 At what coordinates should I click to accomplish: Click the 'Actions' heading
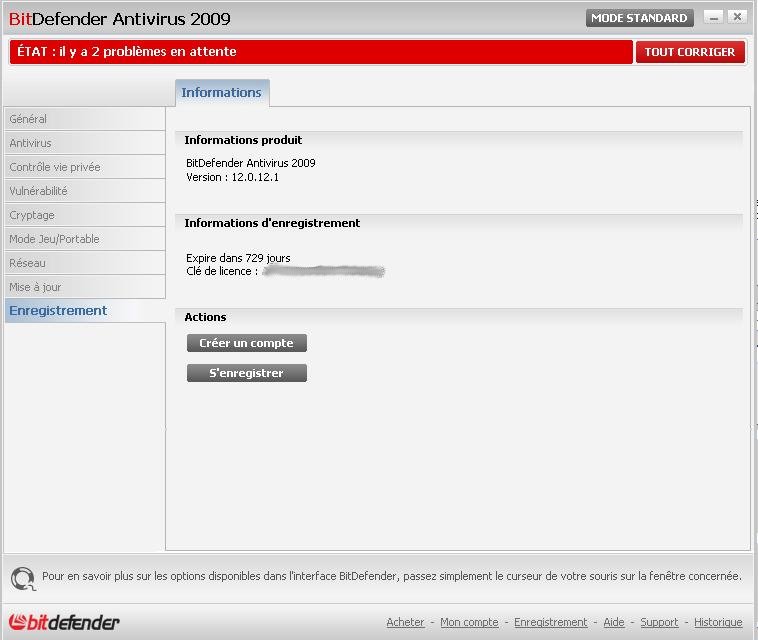pyautogui.click(x=205, y=317)
